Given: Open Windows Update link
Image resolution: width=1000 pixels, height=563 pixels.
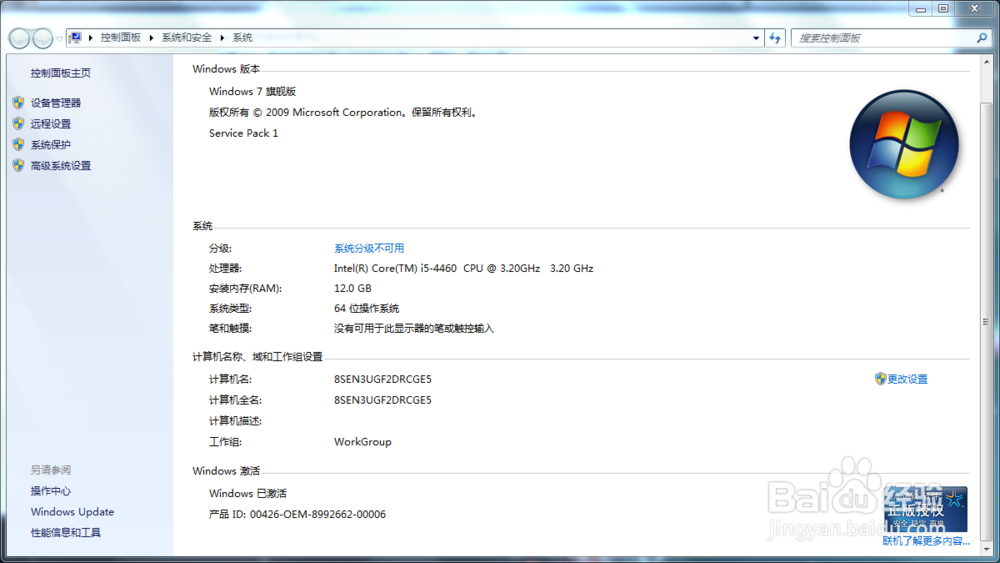Looking at the screenshot, I should pyautogui.click(x=72, y=512).
